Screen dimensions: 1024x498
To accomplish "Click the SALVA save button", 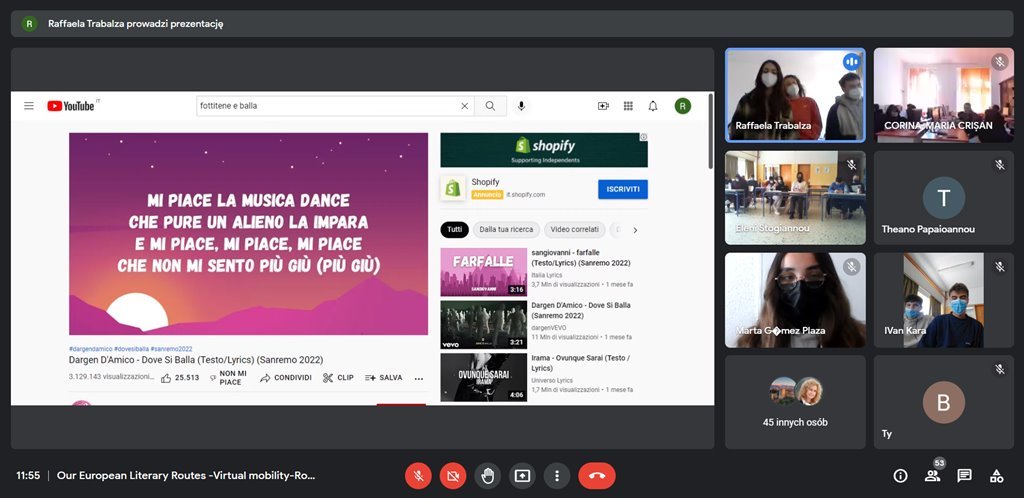I will [x=383, y=378].
